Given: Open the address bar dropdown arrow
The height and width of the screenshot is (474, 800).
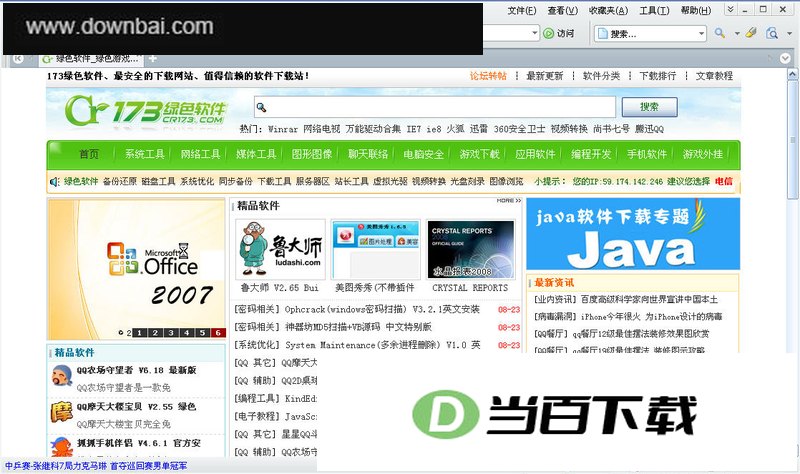Looking at the screenshot, I should tap(534, 33).
